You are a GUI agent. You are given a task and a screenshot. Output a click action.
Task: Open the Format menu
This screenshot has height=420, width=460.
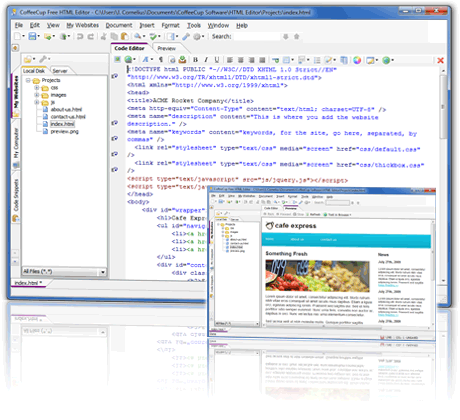click(170, 25)
